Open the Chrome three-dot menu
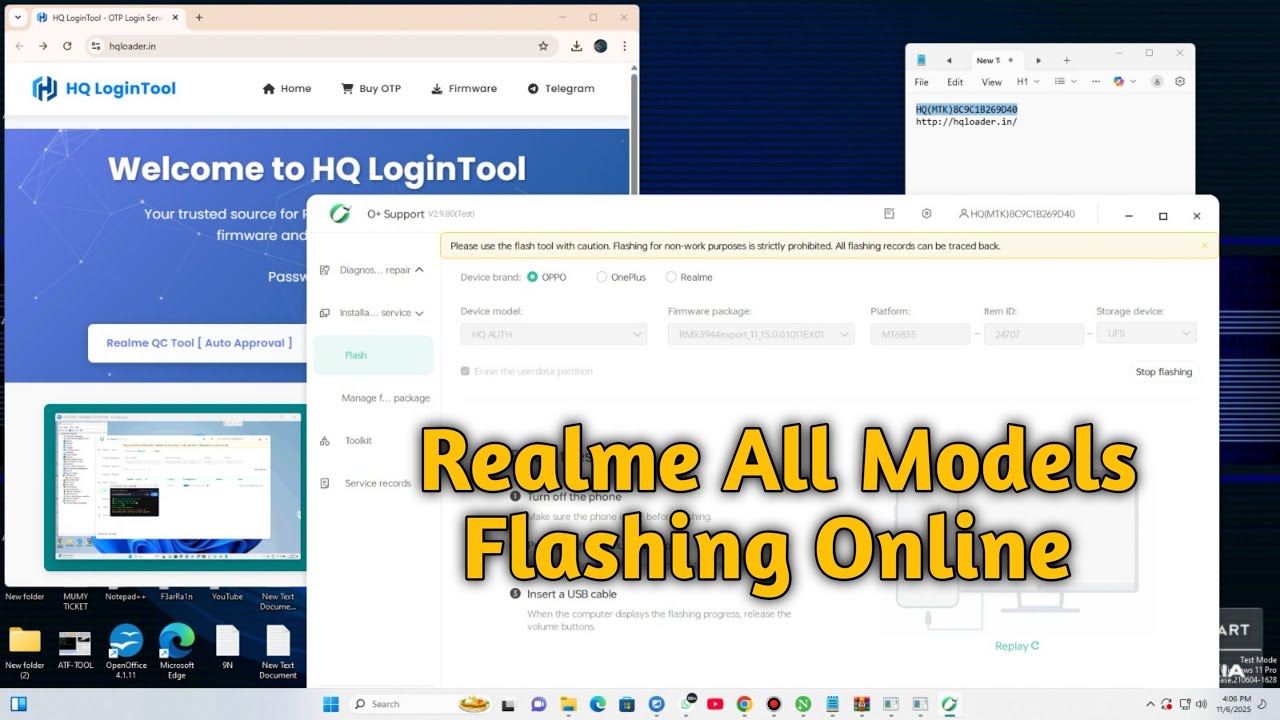This screenshot has height=720, width=1280. click(625, 46)
